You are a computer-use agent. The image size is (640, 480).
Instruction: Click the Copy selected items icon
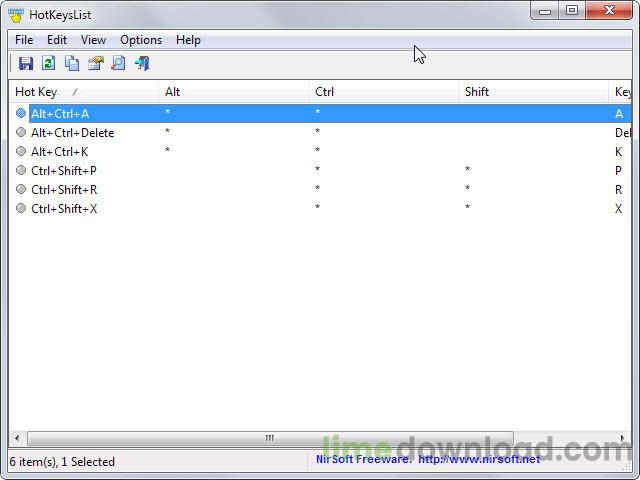(72, 63)
